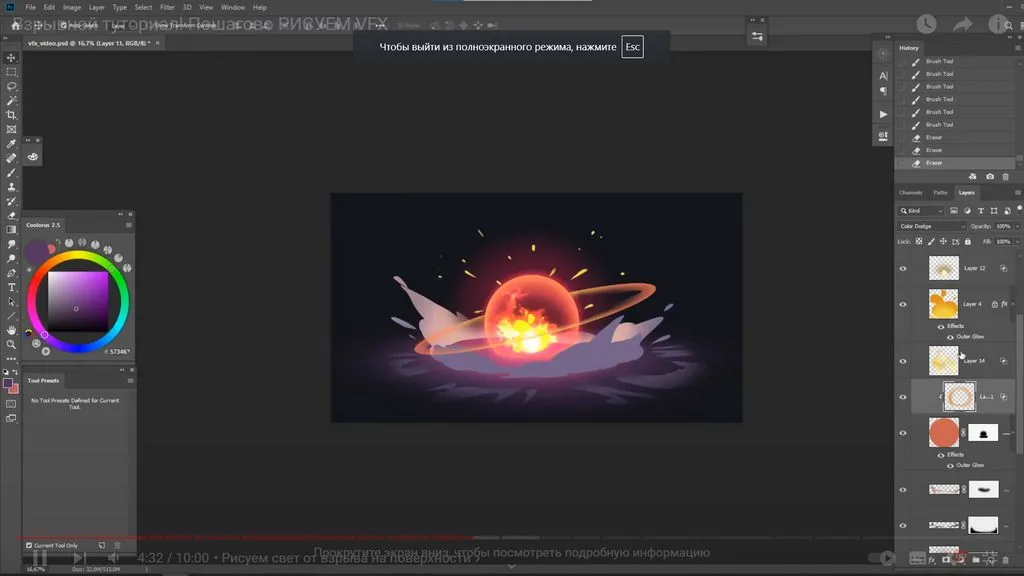Select the Move tool
Image resolution: width=1024 pixels, height=576 pixels.
point(11,57)
